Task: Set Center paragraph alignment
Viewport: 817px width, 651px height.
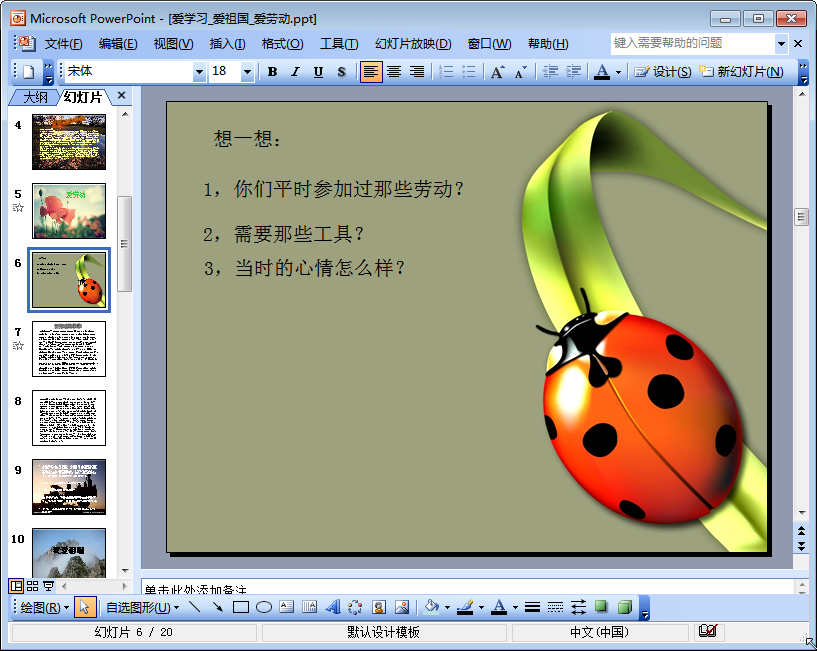Action: 394,71
